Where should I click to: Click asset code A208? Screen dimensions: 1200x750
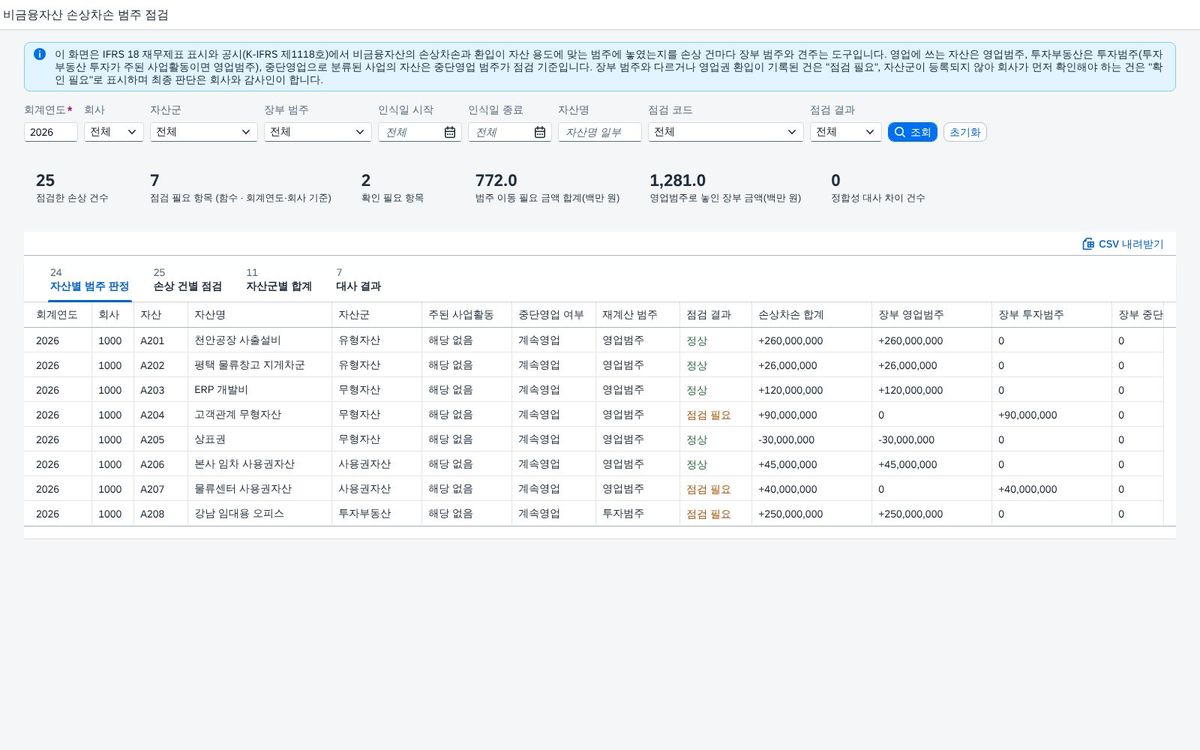pos(152,514)
